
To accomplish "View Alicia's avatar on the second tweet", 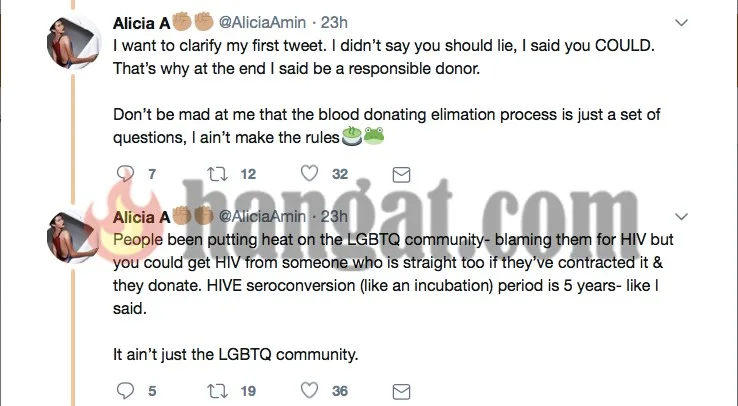I will point(72,239).
